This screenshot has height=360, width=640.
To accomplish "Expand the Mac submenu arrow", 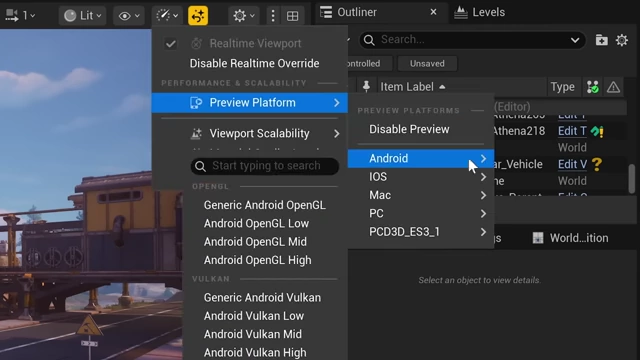I will 483,195.
